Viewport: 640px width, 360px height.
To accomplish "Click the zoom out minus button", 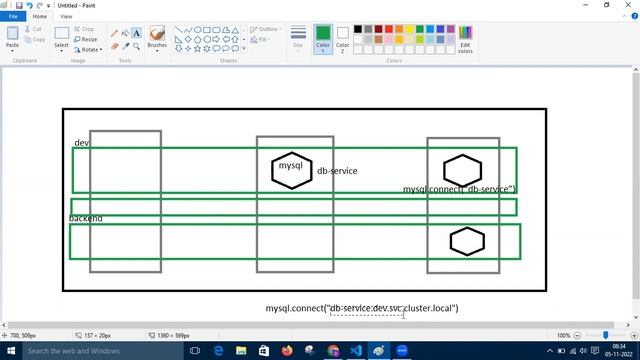I will coord(577,335).
